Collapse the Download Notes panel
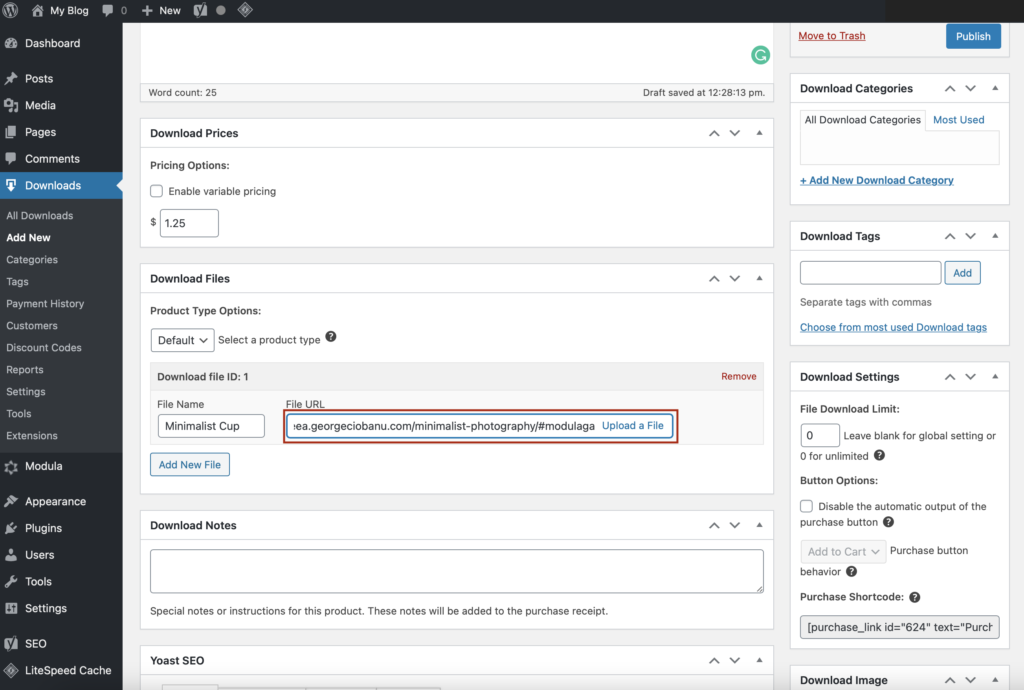The width and height of the screenshot is (1024, 690). point(760,525)
